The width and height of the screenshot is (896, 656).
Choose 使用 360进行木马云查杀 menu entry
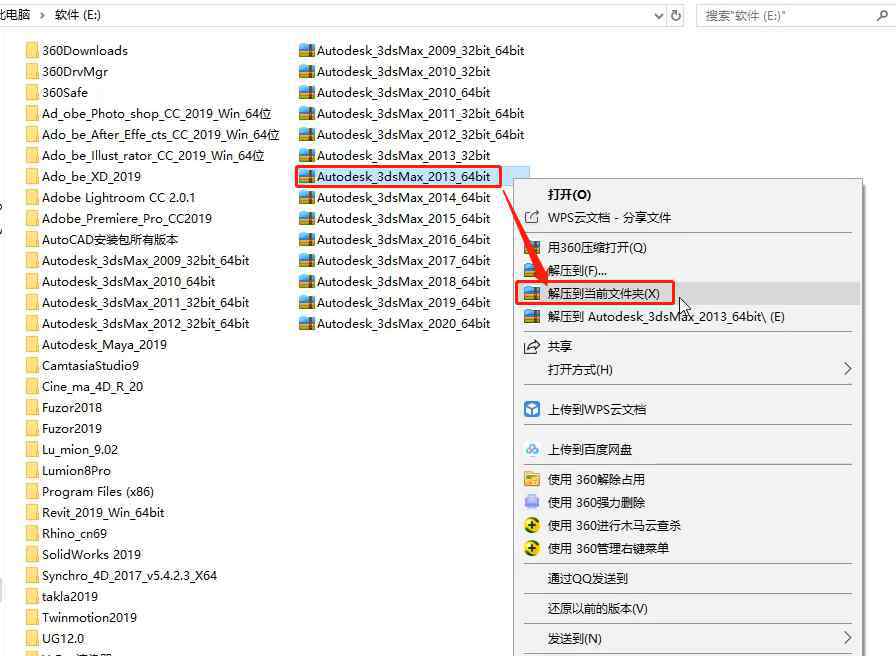pyautogui.click(x=688, y=525)
